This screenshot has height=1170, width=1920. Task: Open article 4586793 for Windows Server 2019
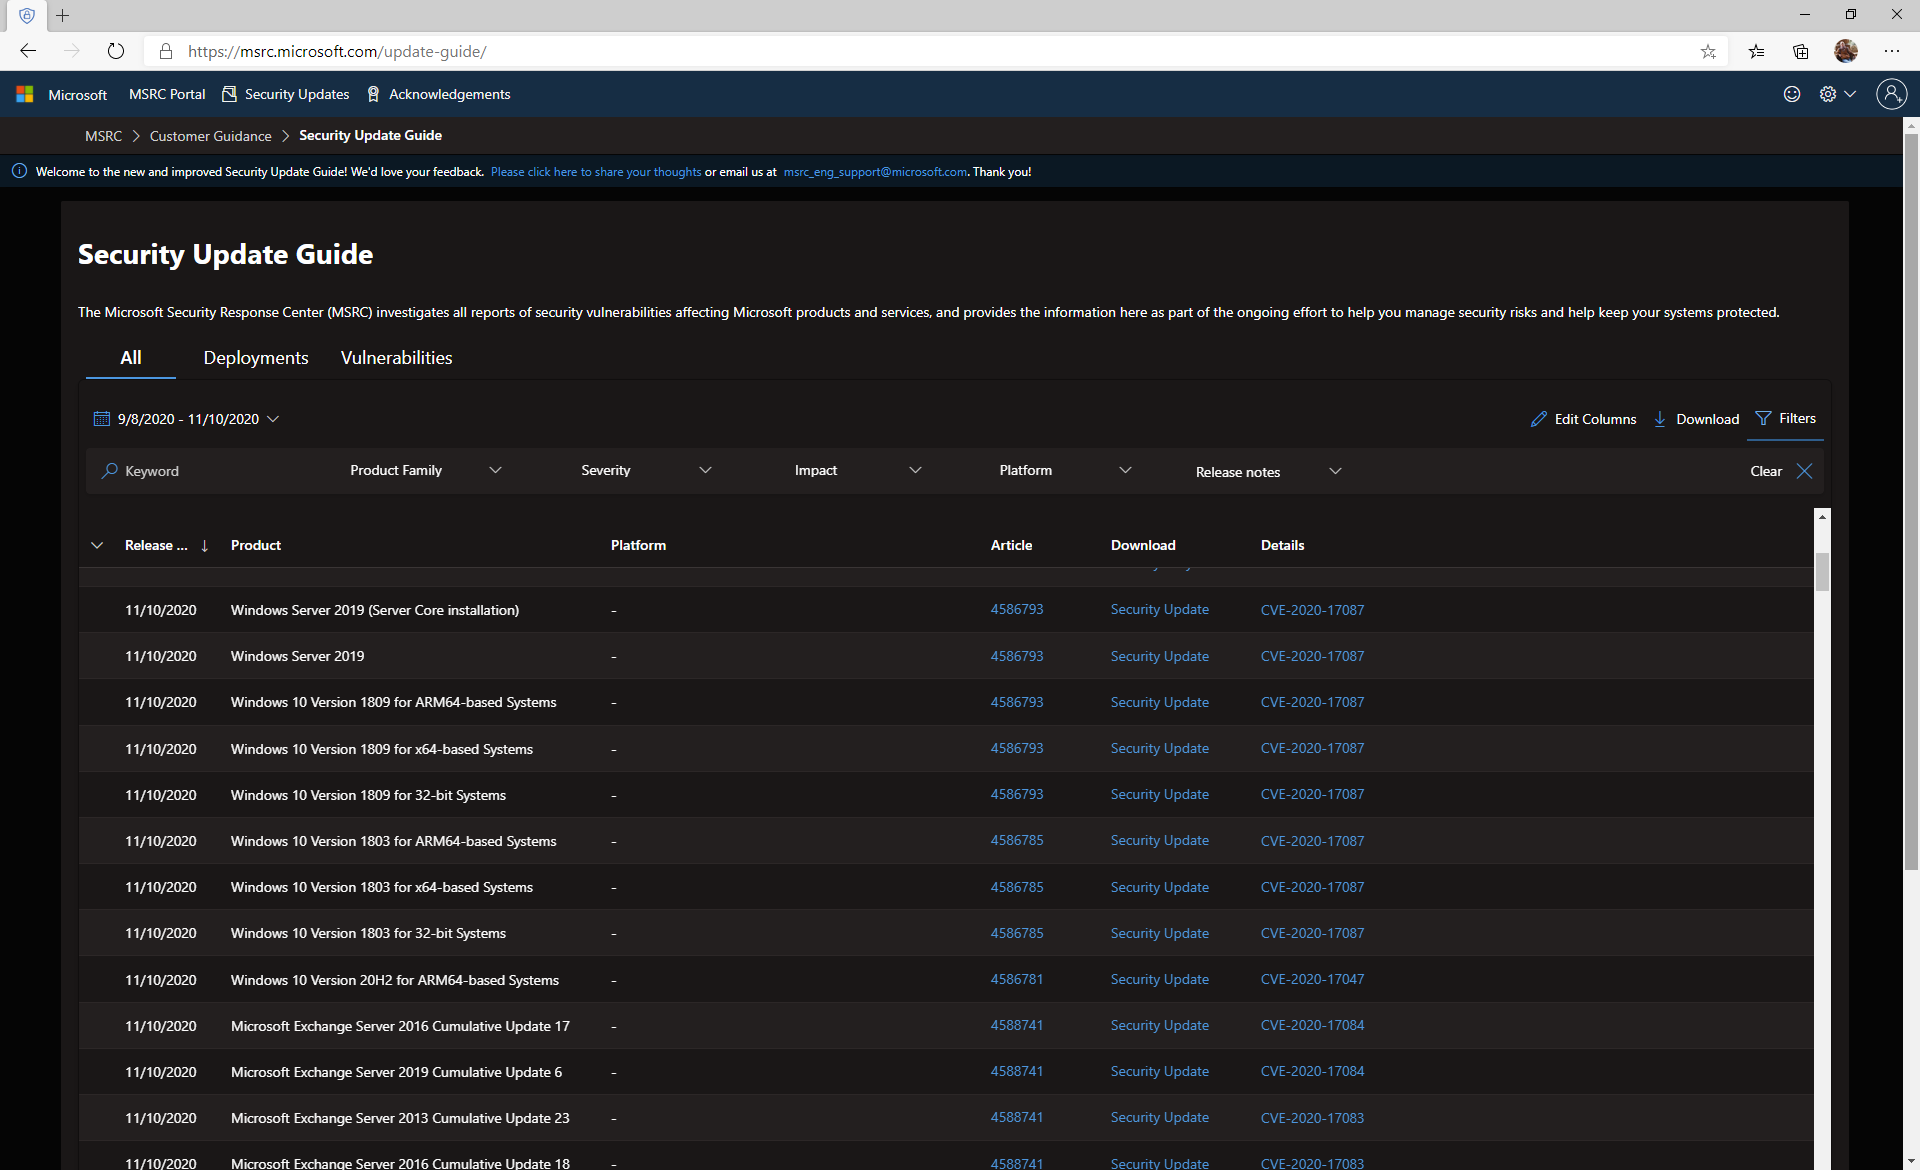click(1016, 656)
